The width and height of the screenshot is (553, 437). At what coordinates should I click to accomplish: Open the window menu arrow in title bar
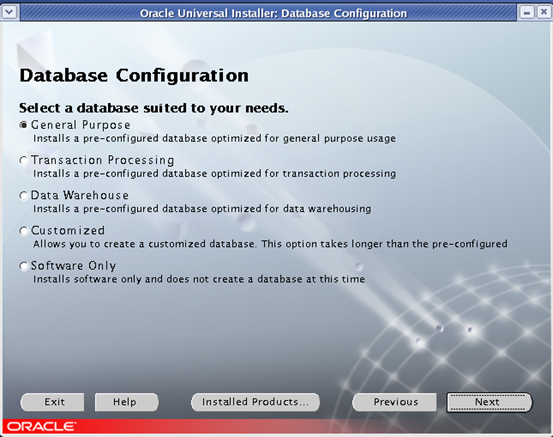pyautogui.click(x=9, y=12)
